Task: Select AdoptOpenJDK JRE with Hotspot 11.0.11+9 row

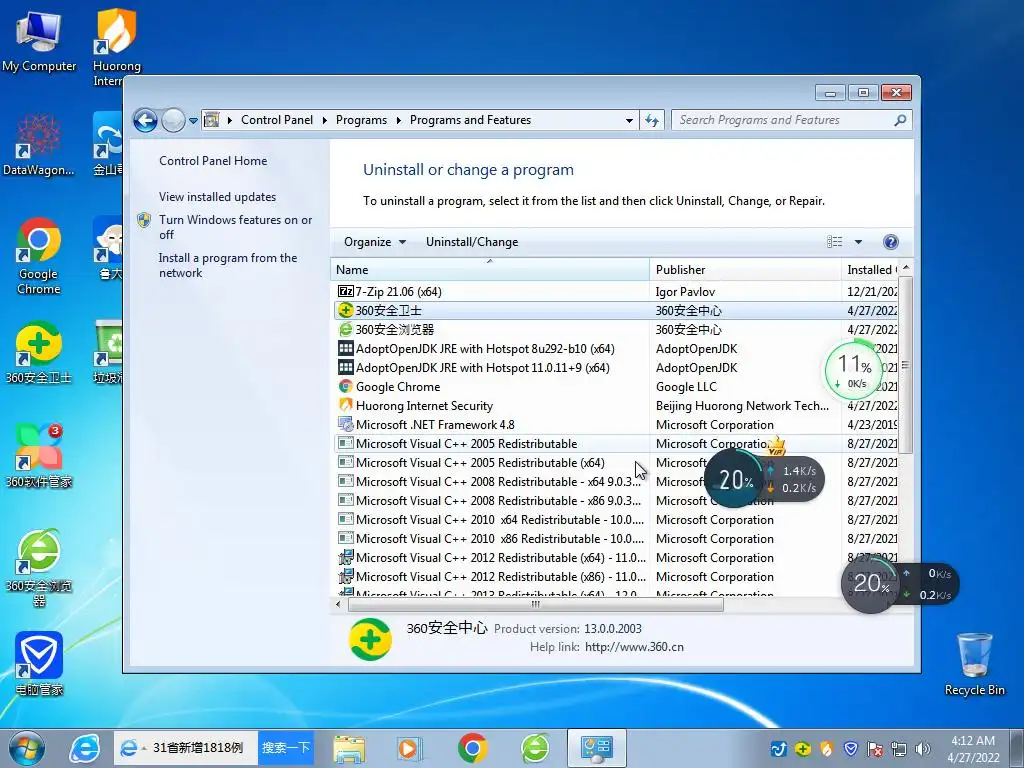Action: coord(614,368)
